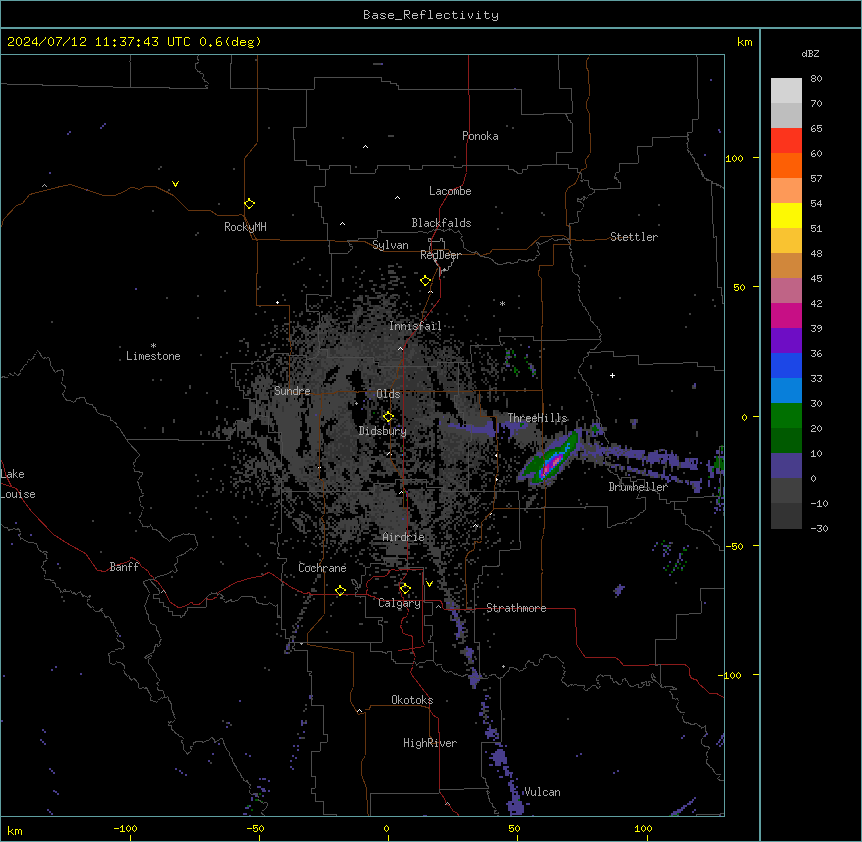Click the 100 tick on right vertical axis
The image size is (862, 842).
734,158
